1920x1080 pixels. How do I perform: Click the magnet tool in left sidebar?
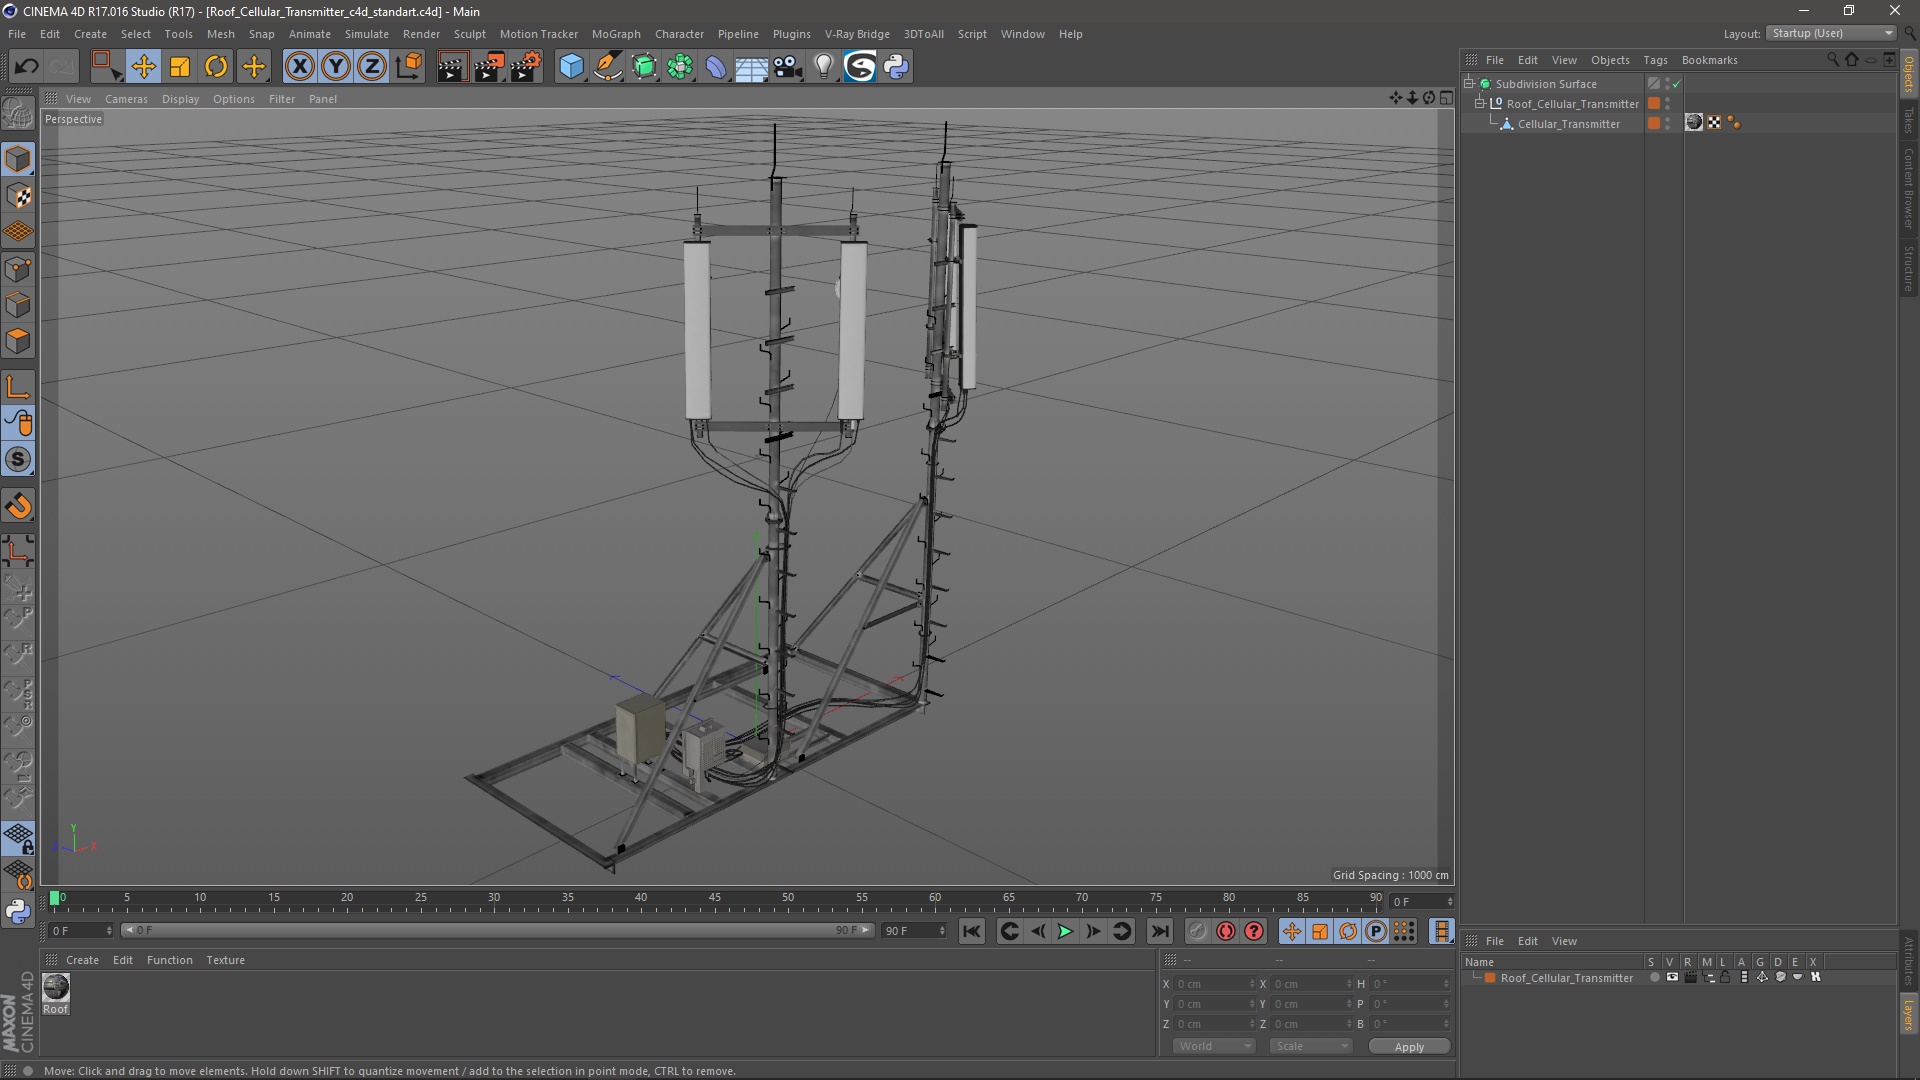pyautogui.click(x=18, y=506)
